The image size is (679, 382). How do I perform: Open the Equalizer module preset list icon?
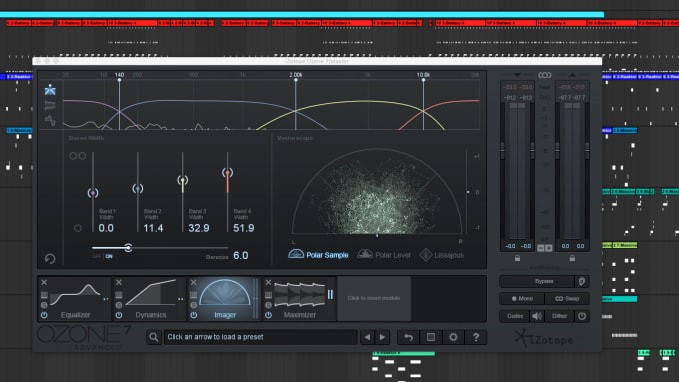(x=44, y=295)
